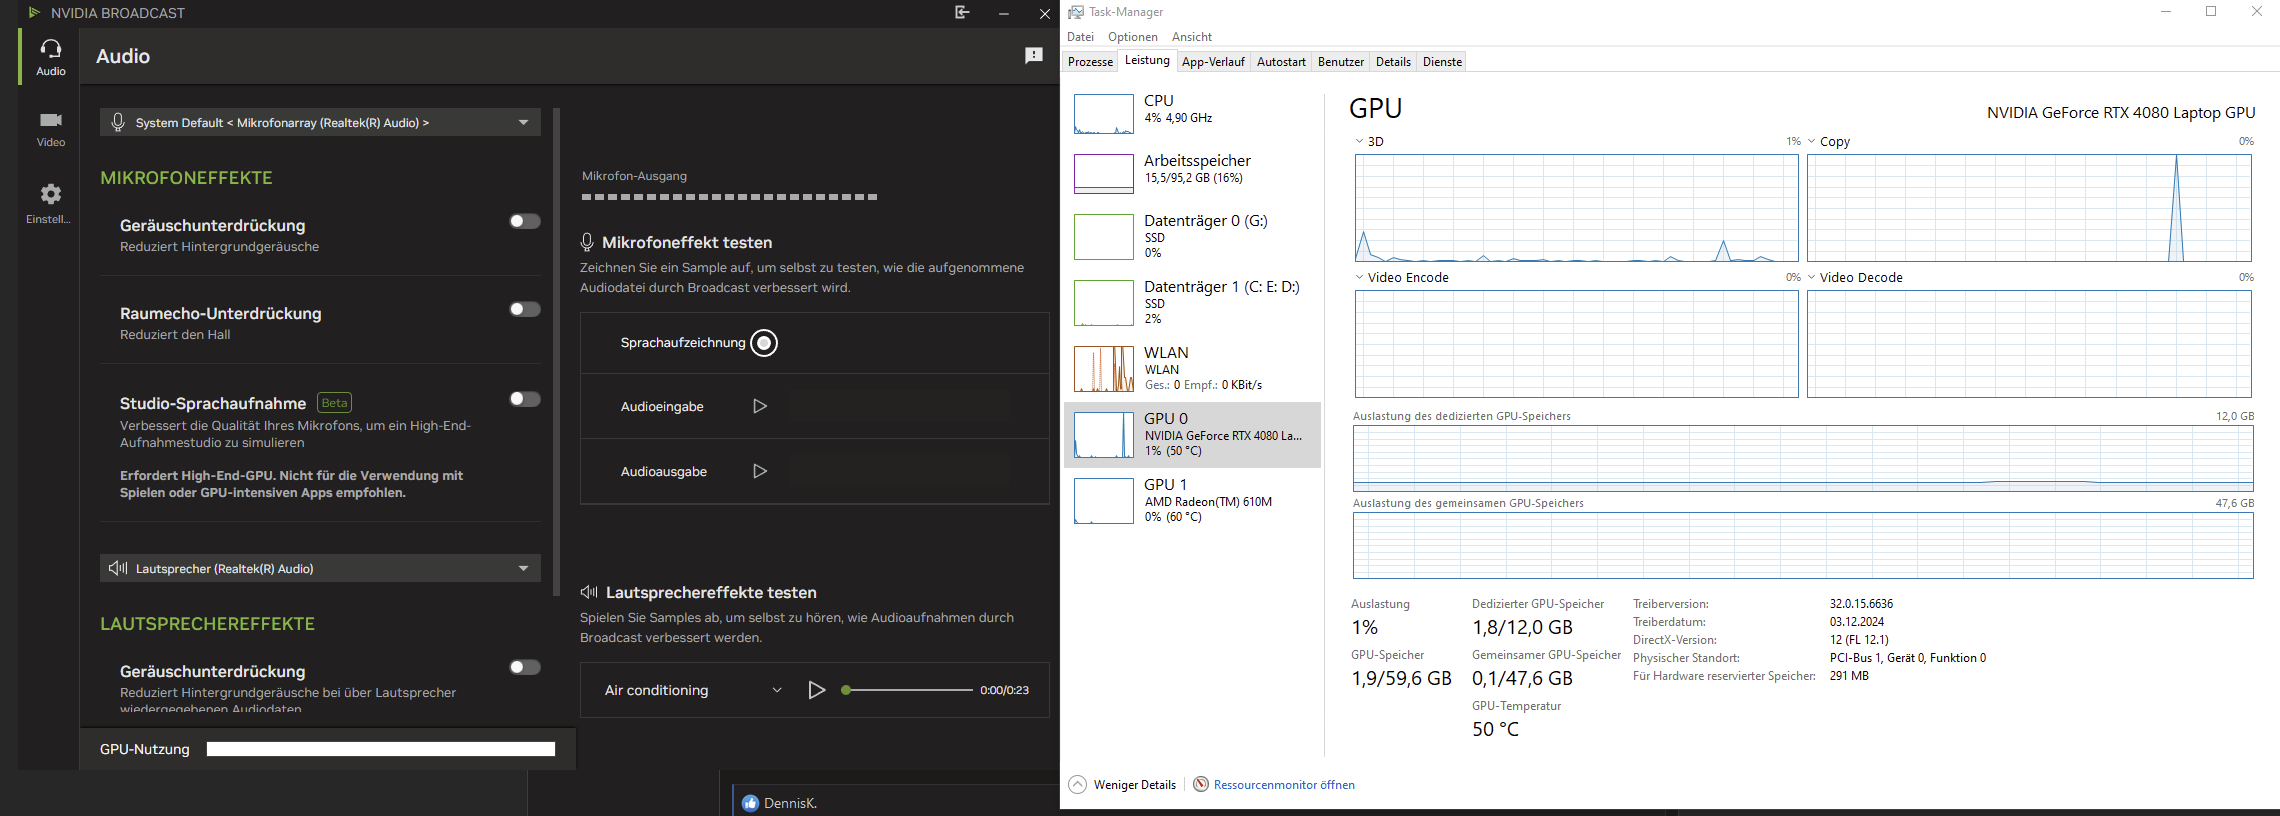Switch to the Details tab
This screenshot has height=816, width=2280.
[1393, 62]
